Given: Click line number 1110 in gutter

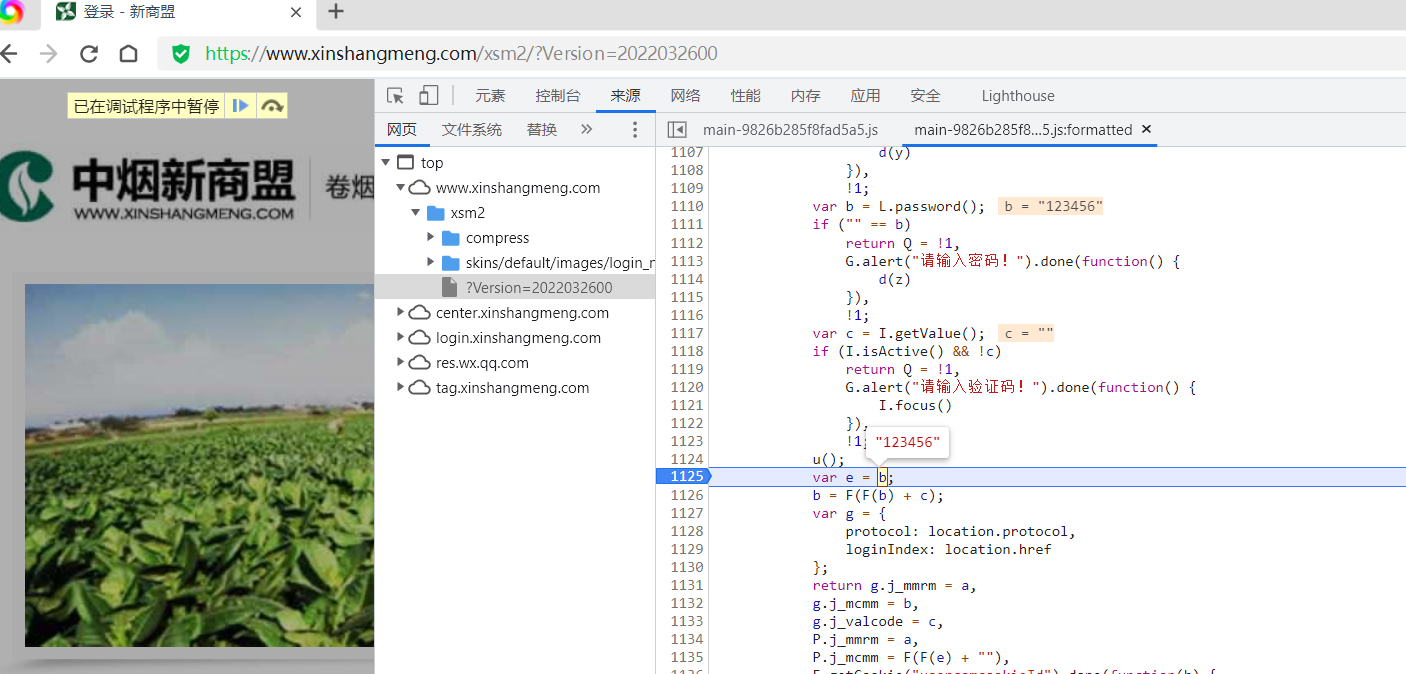Looking at the screenshot, I should pos(687,207).
